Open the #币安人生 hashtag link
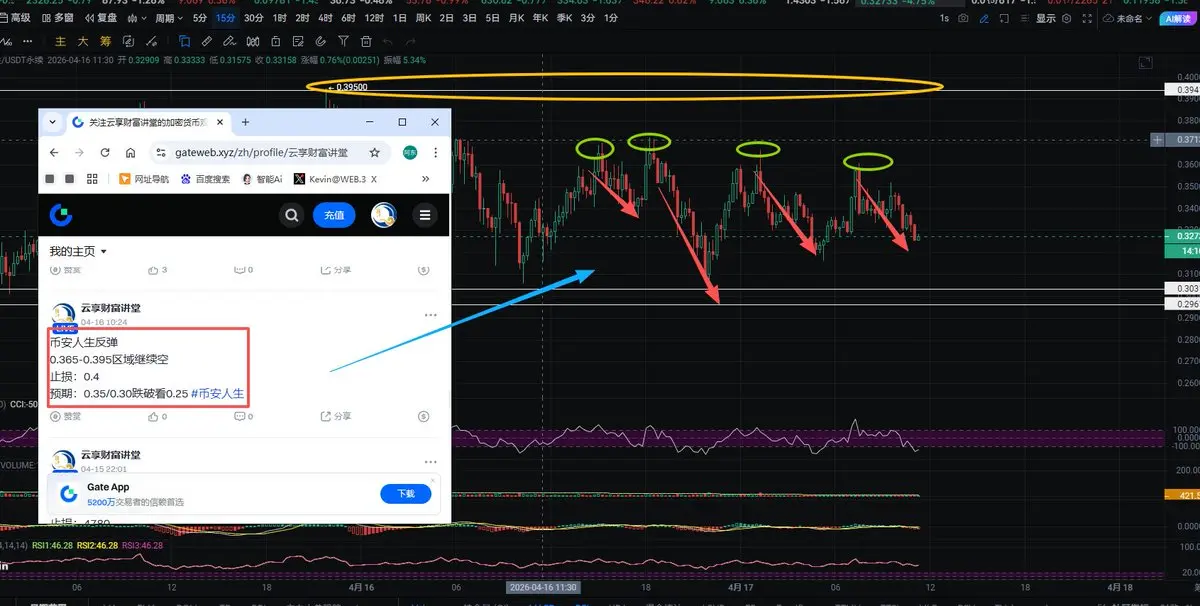This screenshot has width=1200, height=606. tap(217, 393)
